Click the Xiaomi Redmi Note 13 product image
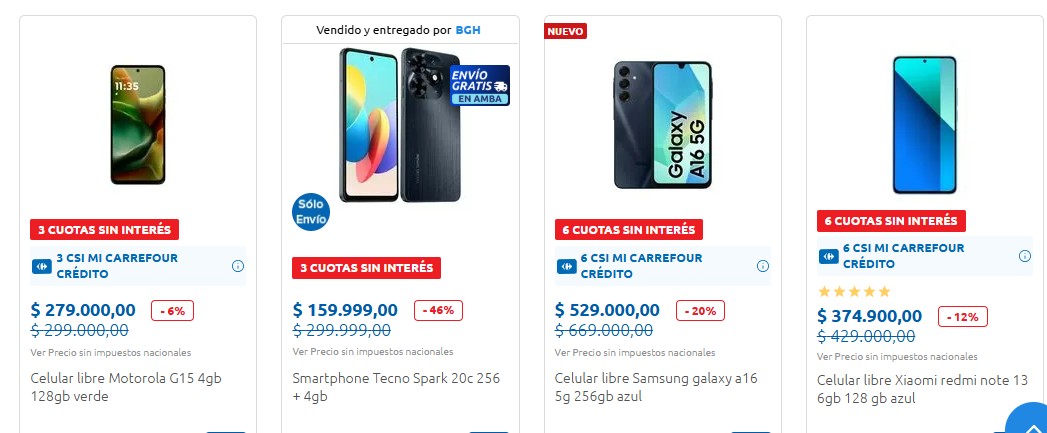This screenshot has width=1047, height=433. [x=925, y=123]
